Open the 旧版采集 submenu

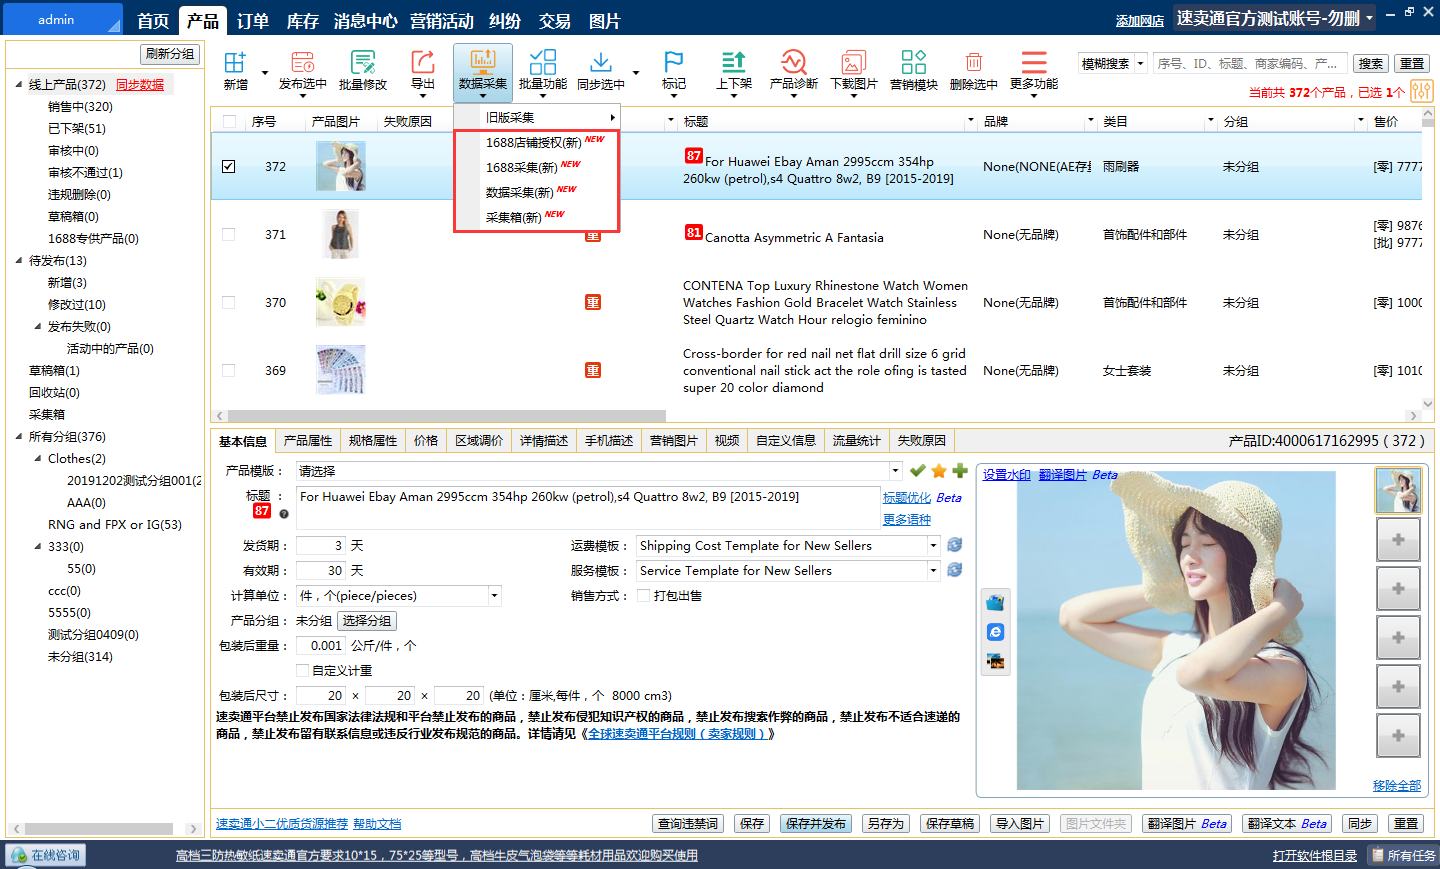pyautogui.click(x=537, y=117)
